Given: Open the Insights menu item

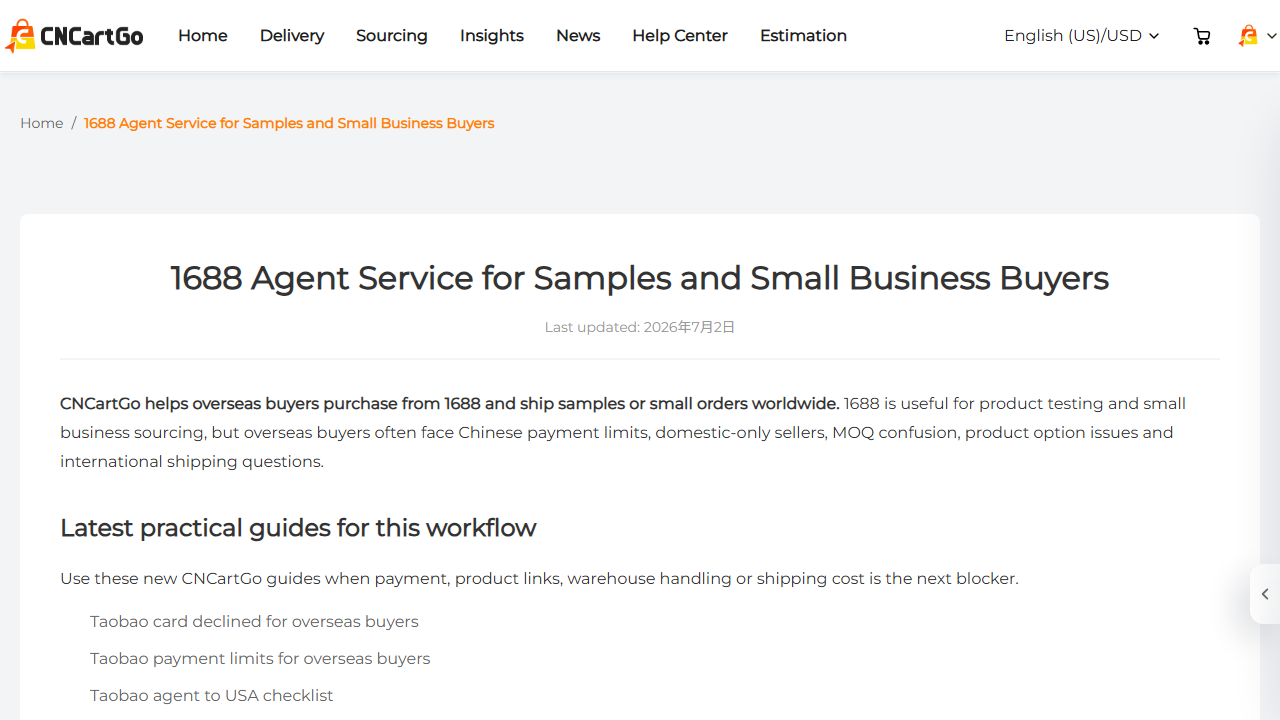Looking at the screenshot, I should [x=492, y=36].
